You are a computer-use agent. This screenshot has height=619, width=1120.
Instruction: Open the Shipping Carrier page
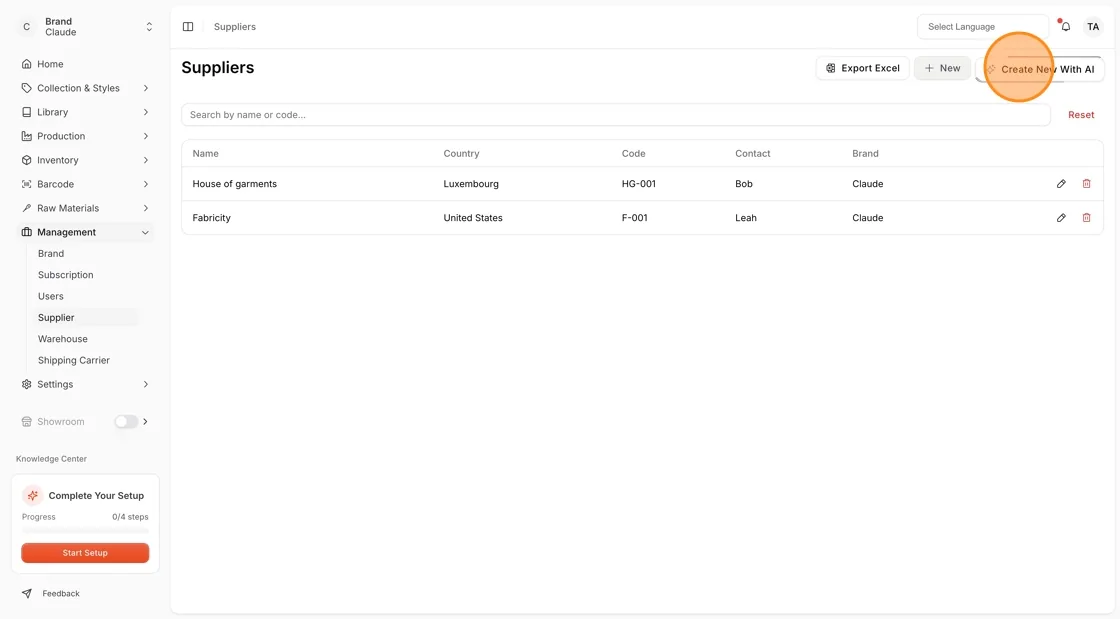(74, 361)
